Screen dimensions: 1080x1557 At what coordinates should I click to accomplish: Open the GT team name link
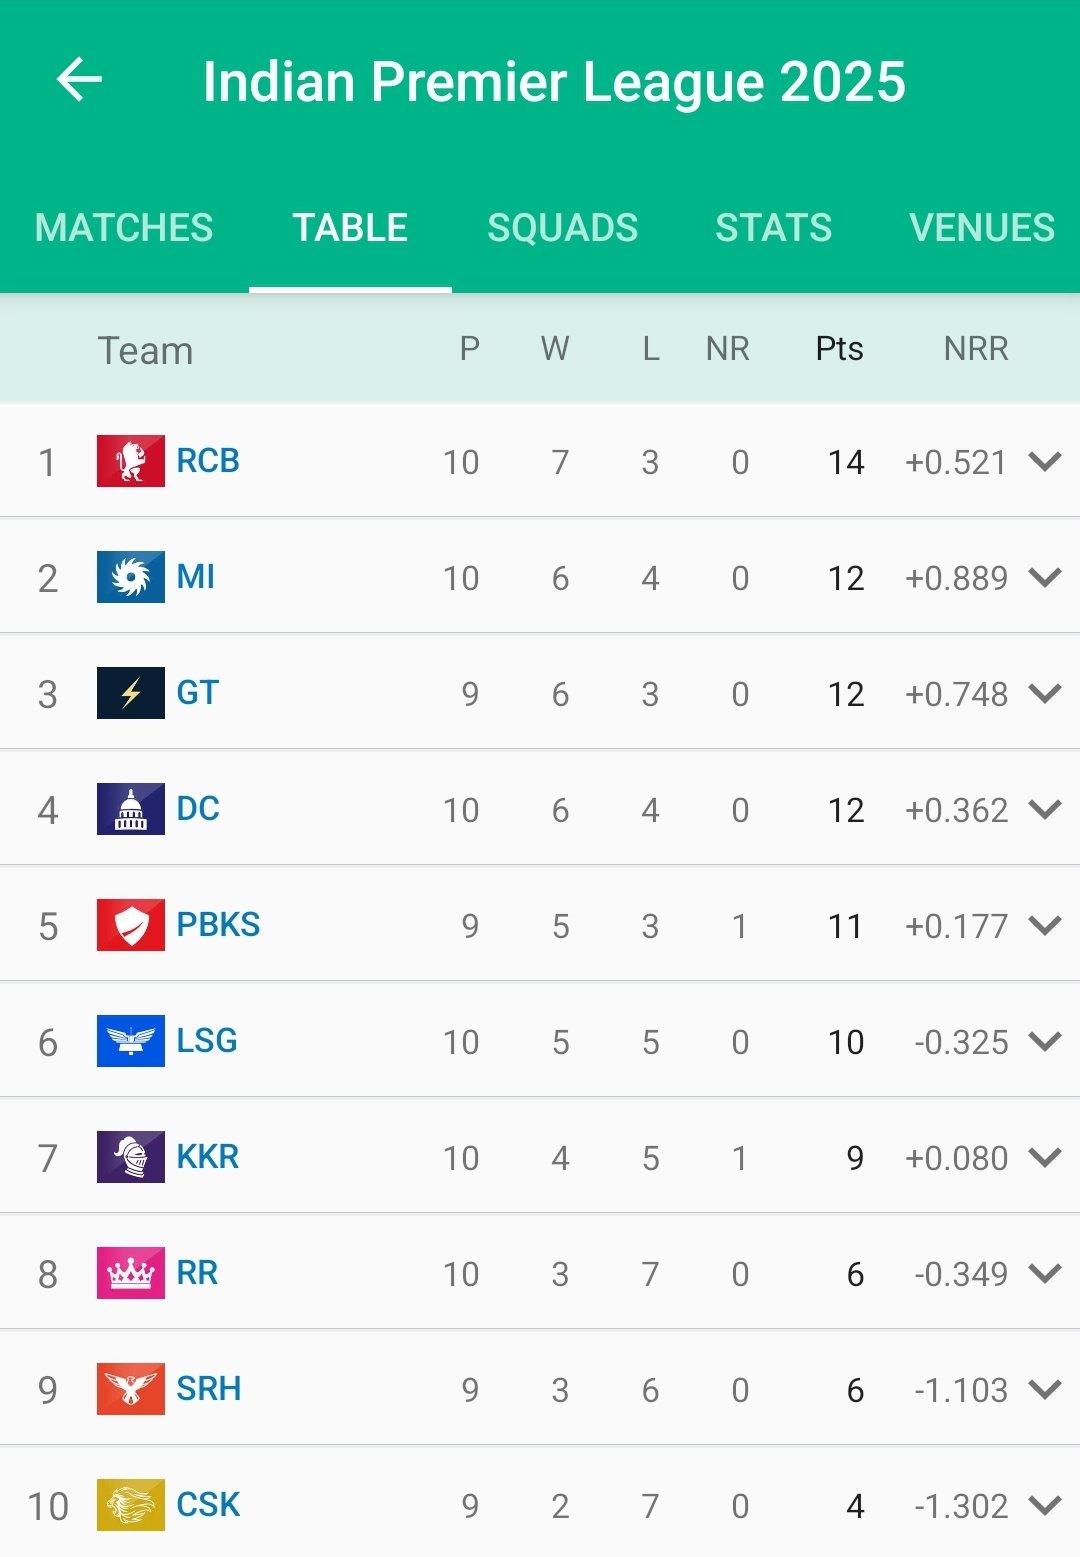click(198, 693)
